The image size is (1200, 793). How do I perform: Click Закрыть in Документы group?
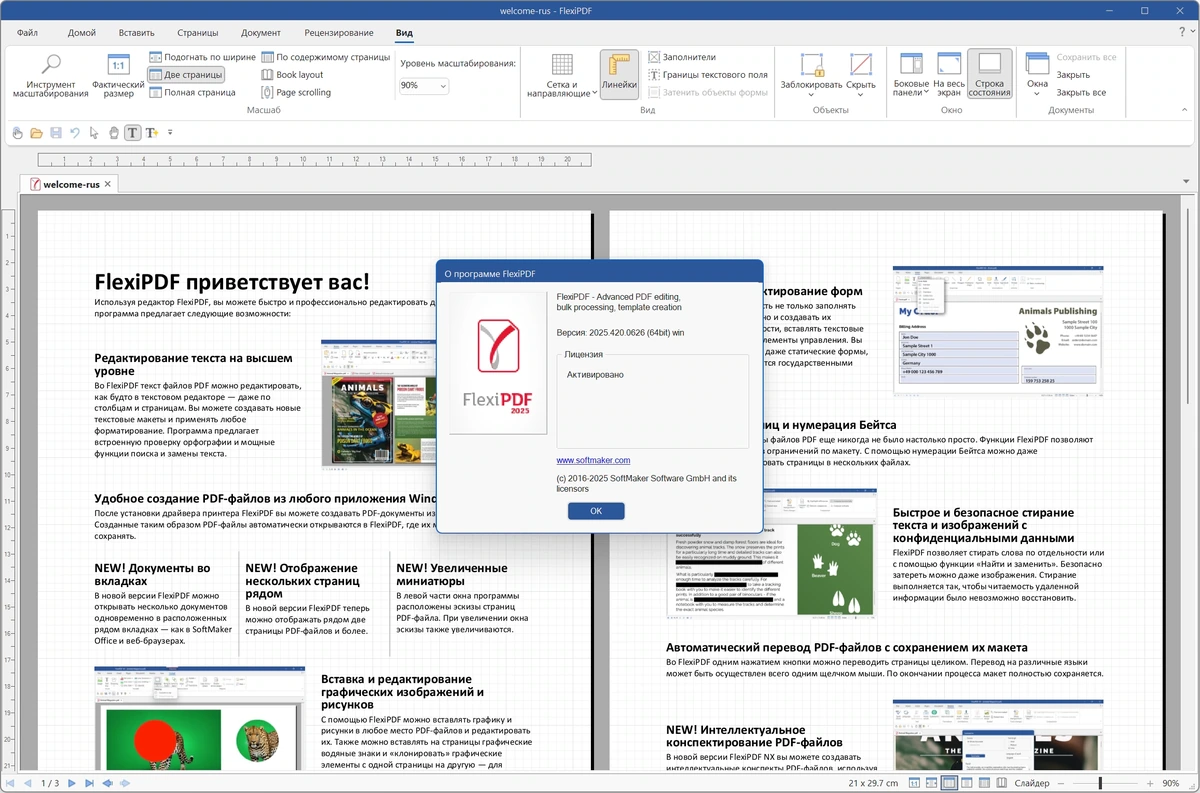click(1073, 75)
